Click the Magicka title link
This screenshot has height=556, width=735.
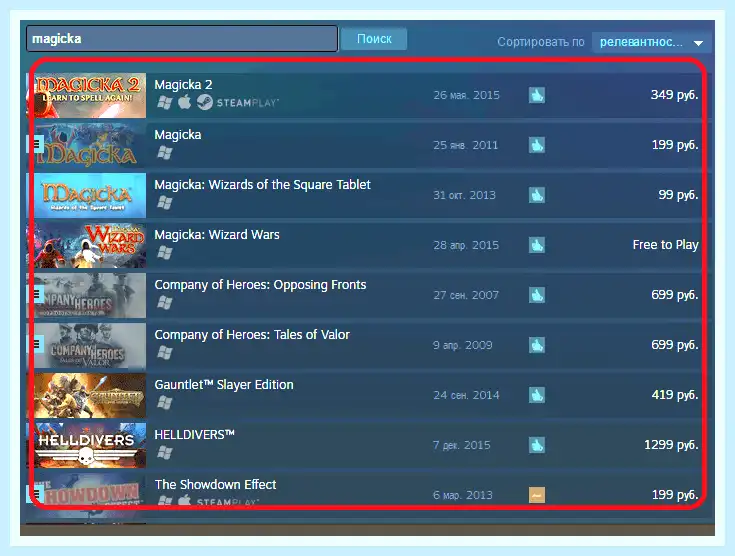tap(178, 135)
